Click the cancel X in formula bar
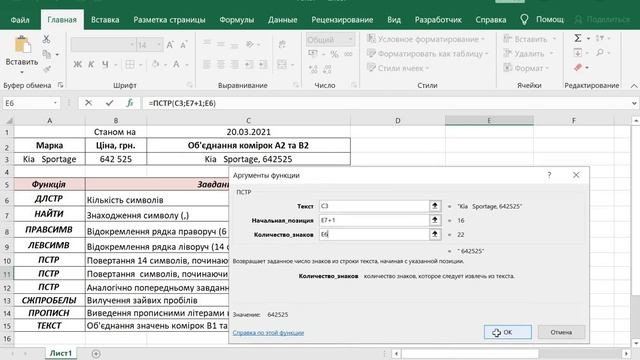Image resolution: width=640 pixels, height=360 pixels. point(88,103)
